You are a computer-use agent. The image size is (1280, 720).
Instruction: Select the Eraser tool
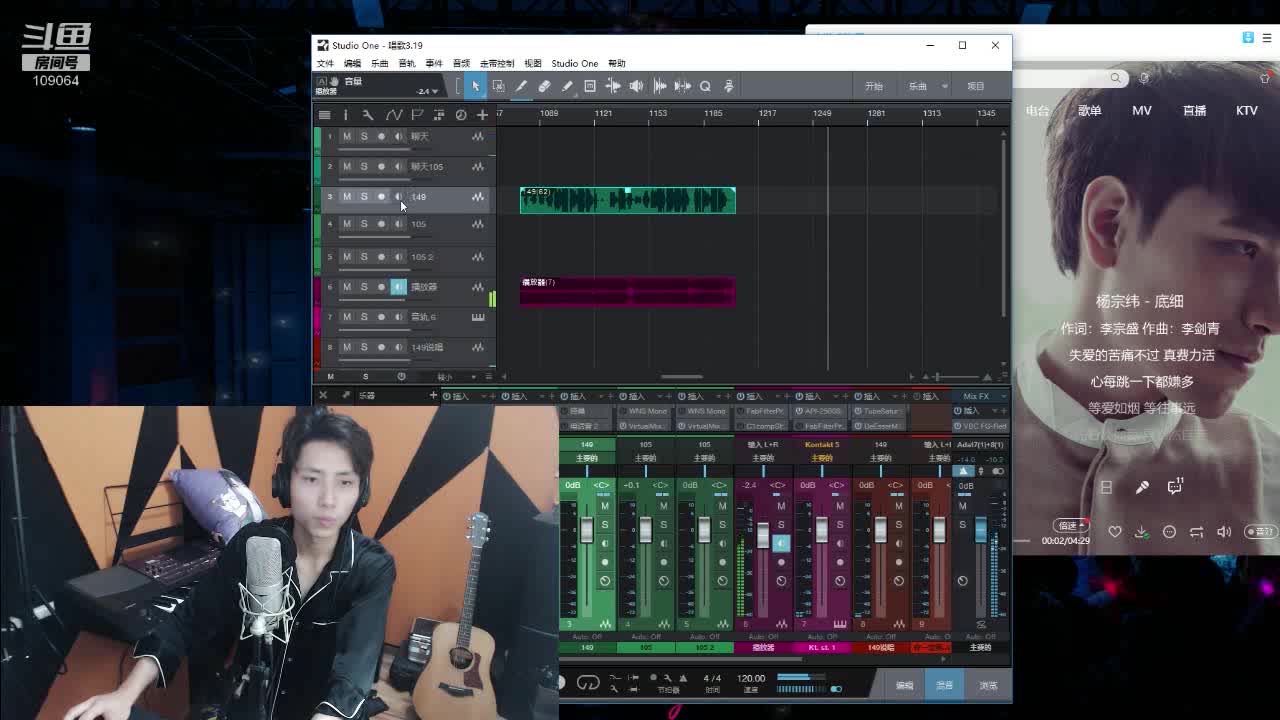tap(544, 86)
